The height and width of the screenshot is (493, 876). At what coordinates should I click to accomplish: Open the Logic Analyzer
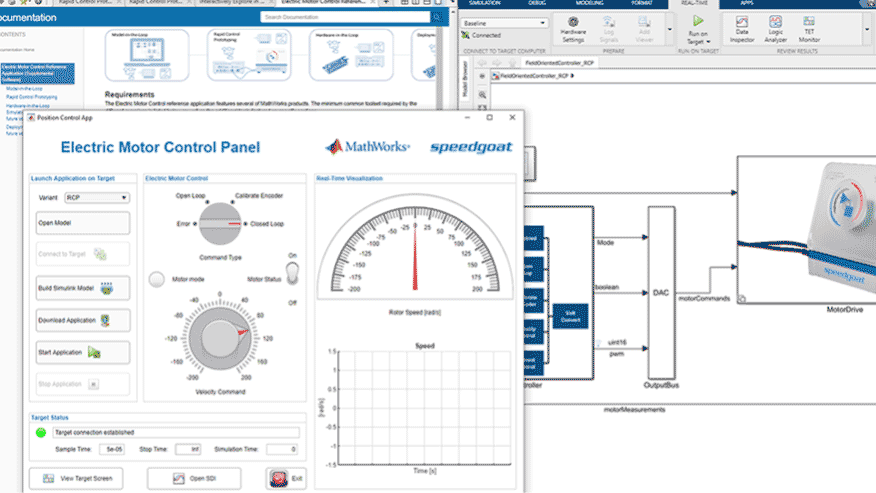pos(775,30)
